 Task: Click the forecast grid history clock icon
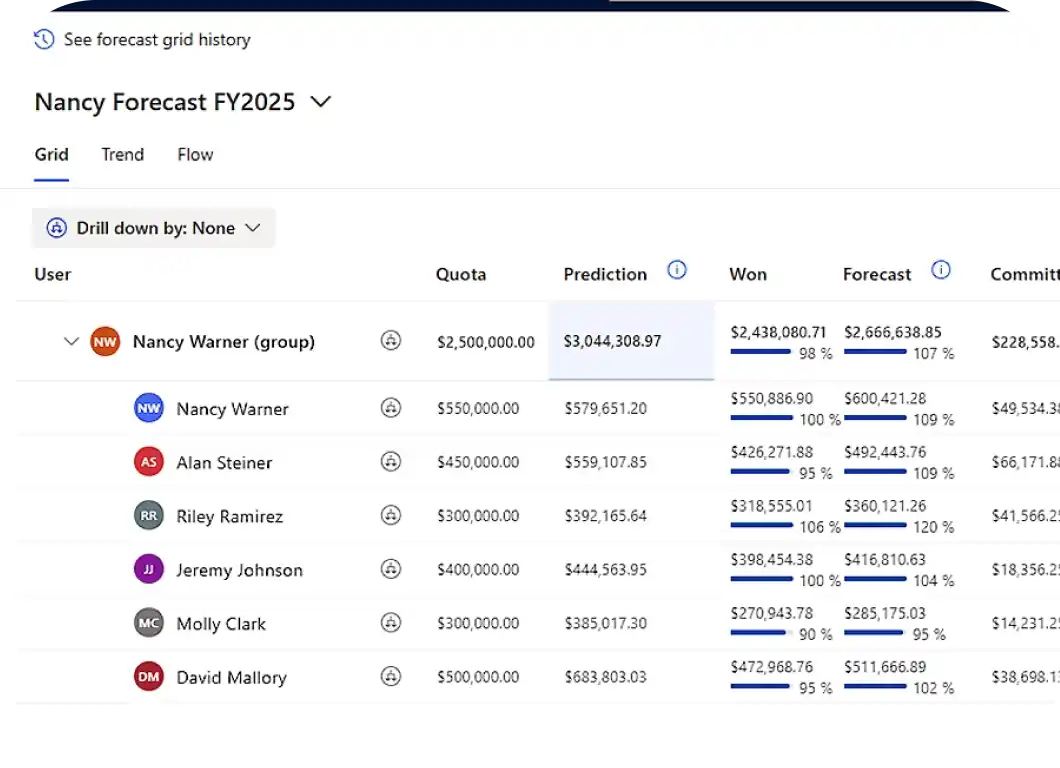point(44,40)
